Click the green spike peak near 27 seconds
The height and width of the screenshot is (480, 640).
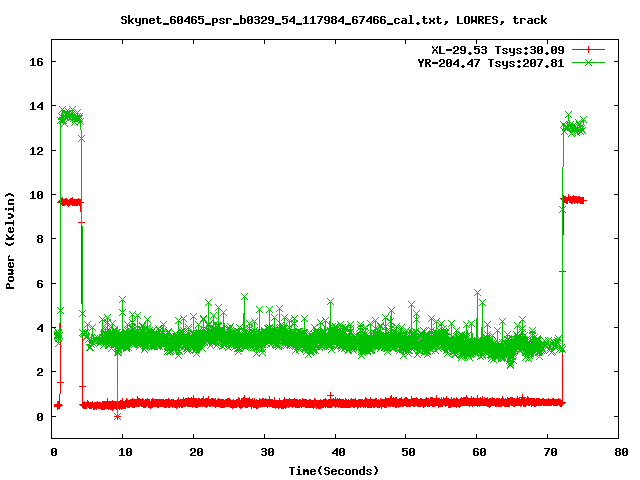(244, 297)
